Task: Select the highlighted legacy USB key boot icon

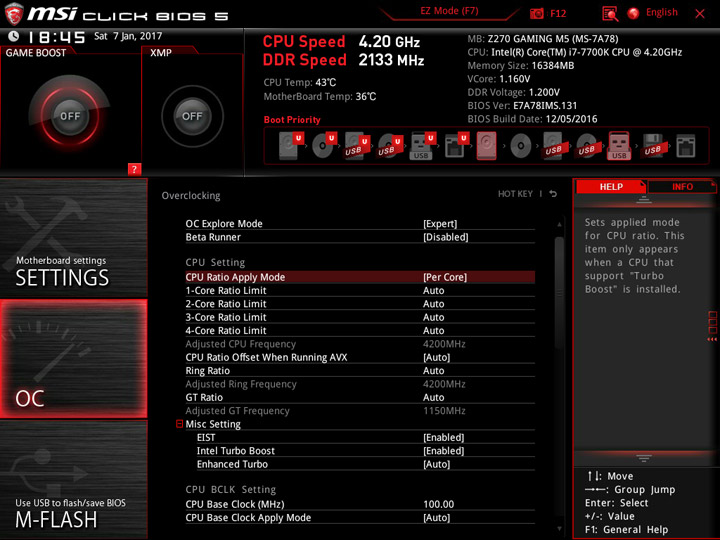Action: click(x=619, y=146)
